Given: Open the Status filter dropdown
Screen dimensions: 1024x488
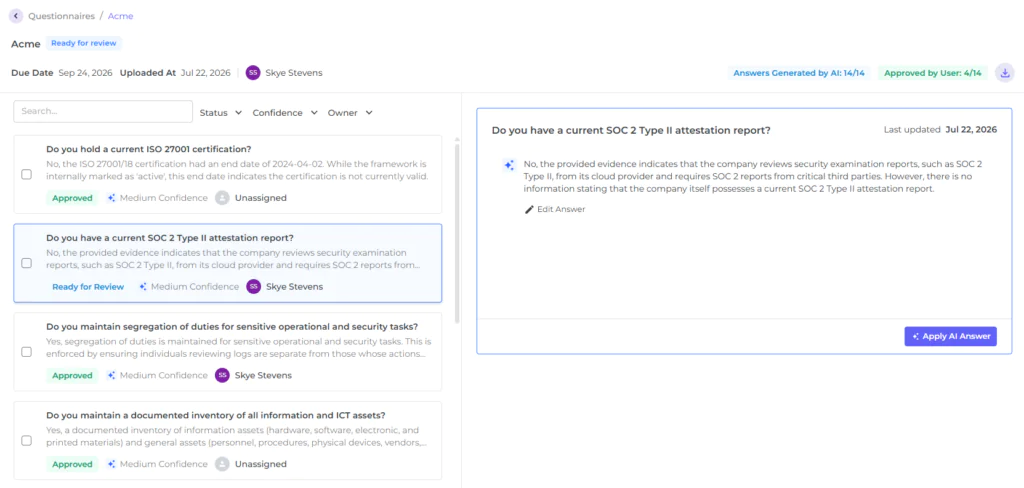Looking at the screenshot, I should (x=221, y=112).
